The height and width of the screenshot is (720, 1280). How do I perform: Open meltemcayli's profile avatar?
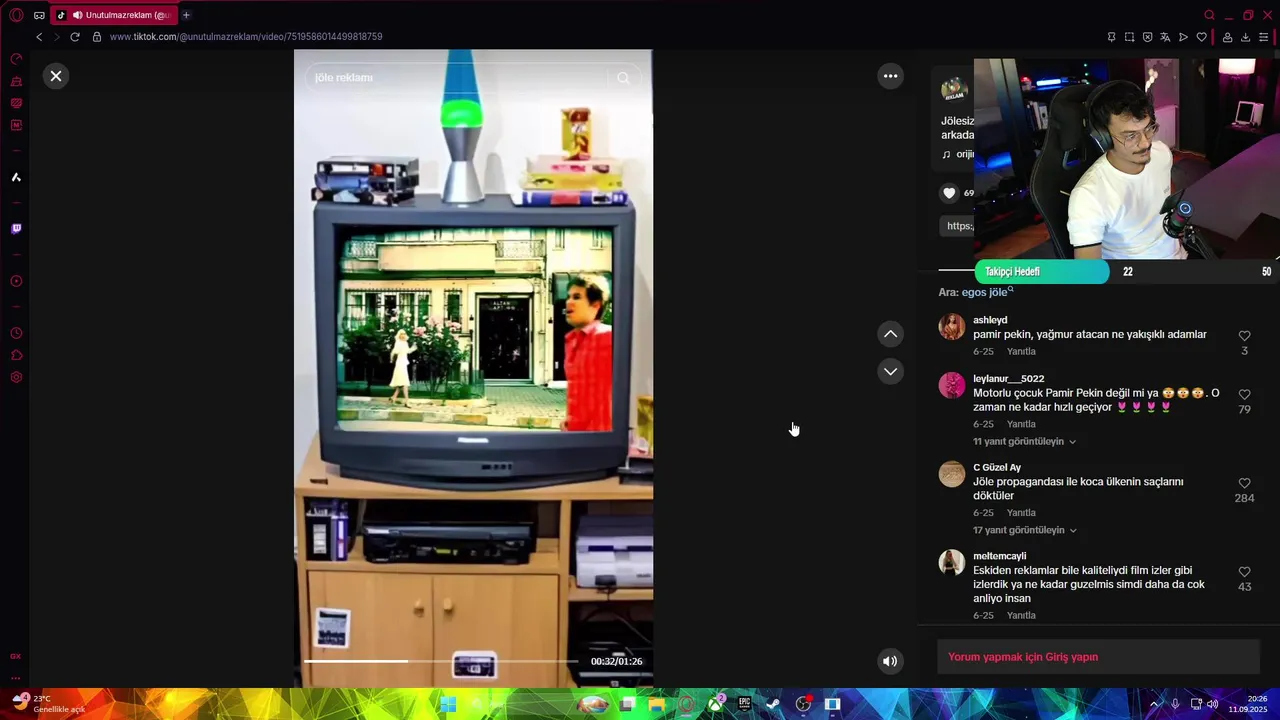click(952, 562)
